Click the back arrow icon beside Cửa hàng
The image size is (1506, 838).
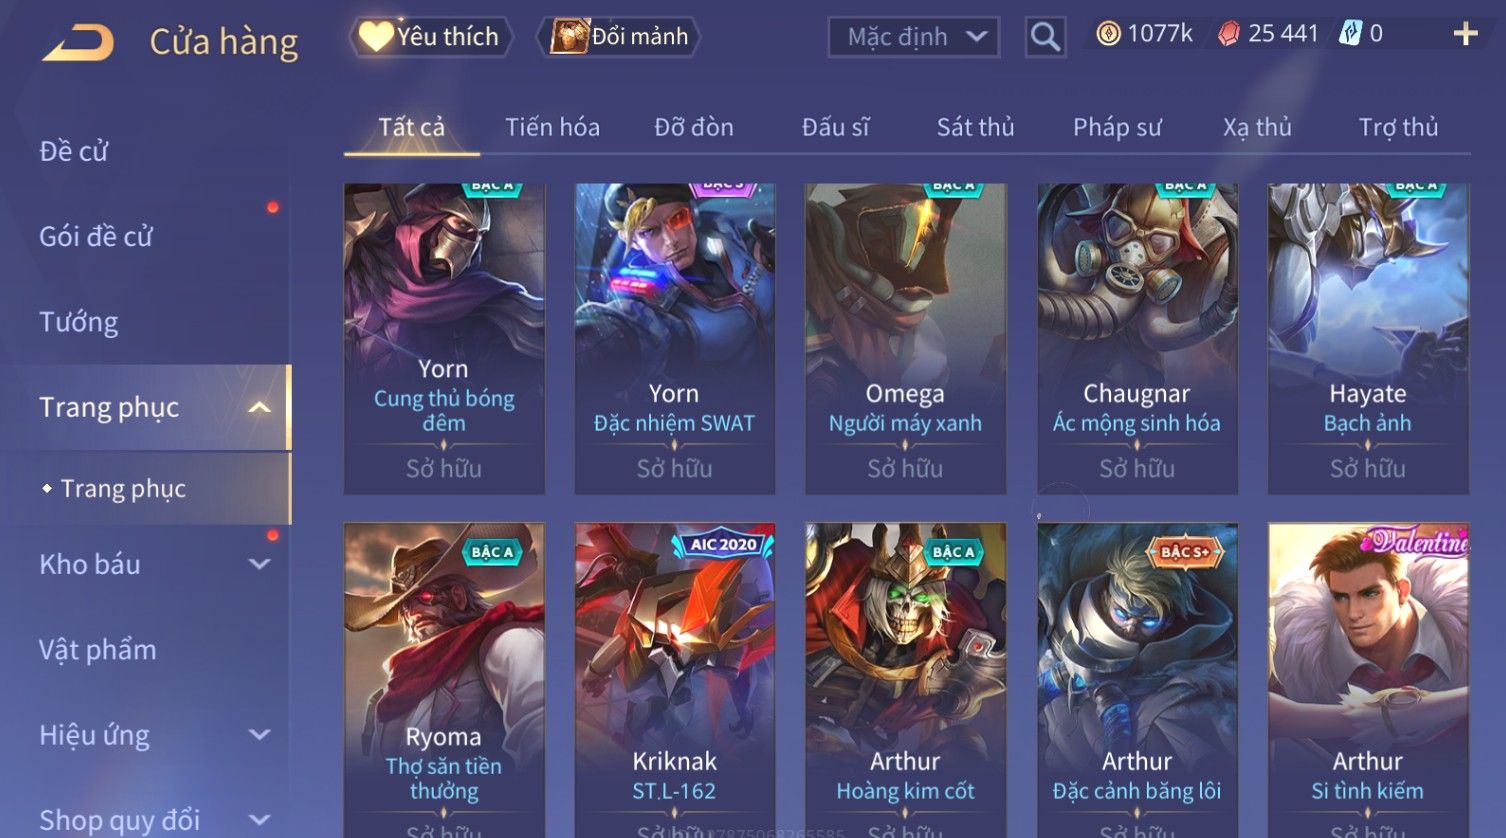pos(78,43)
